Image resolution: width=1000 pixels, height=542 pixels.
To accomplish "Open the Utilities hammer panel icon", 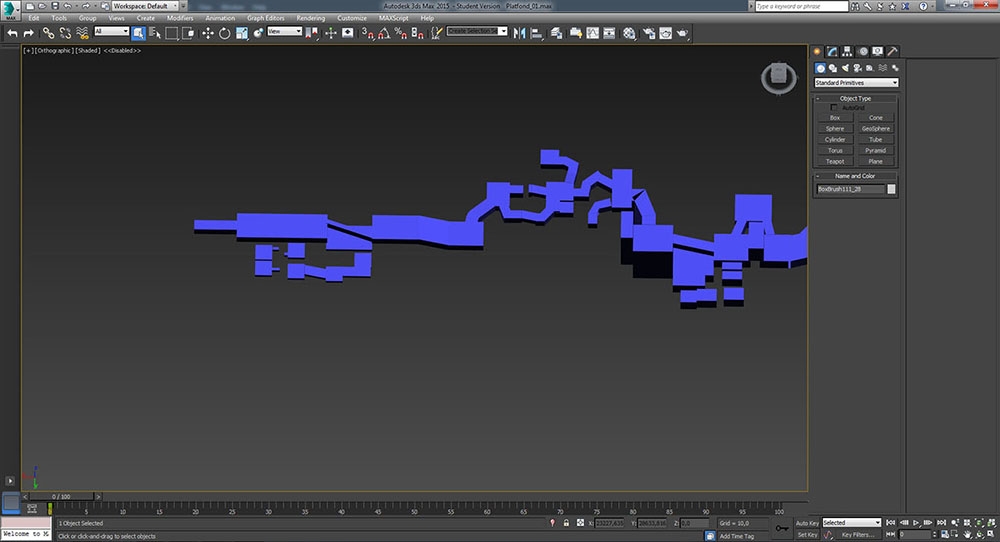I will tap(892, 51).
